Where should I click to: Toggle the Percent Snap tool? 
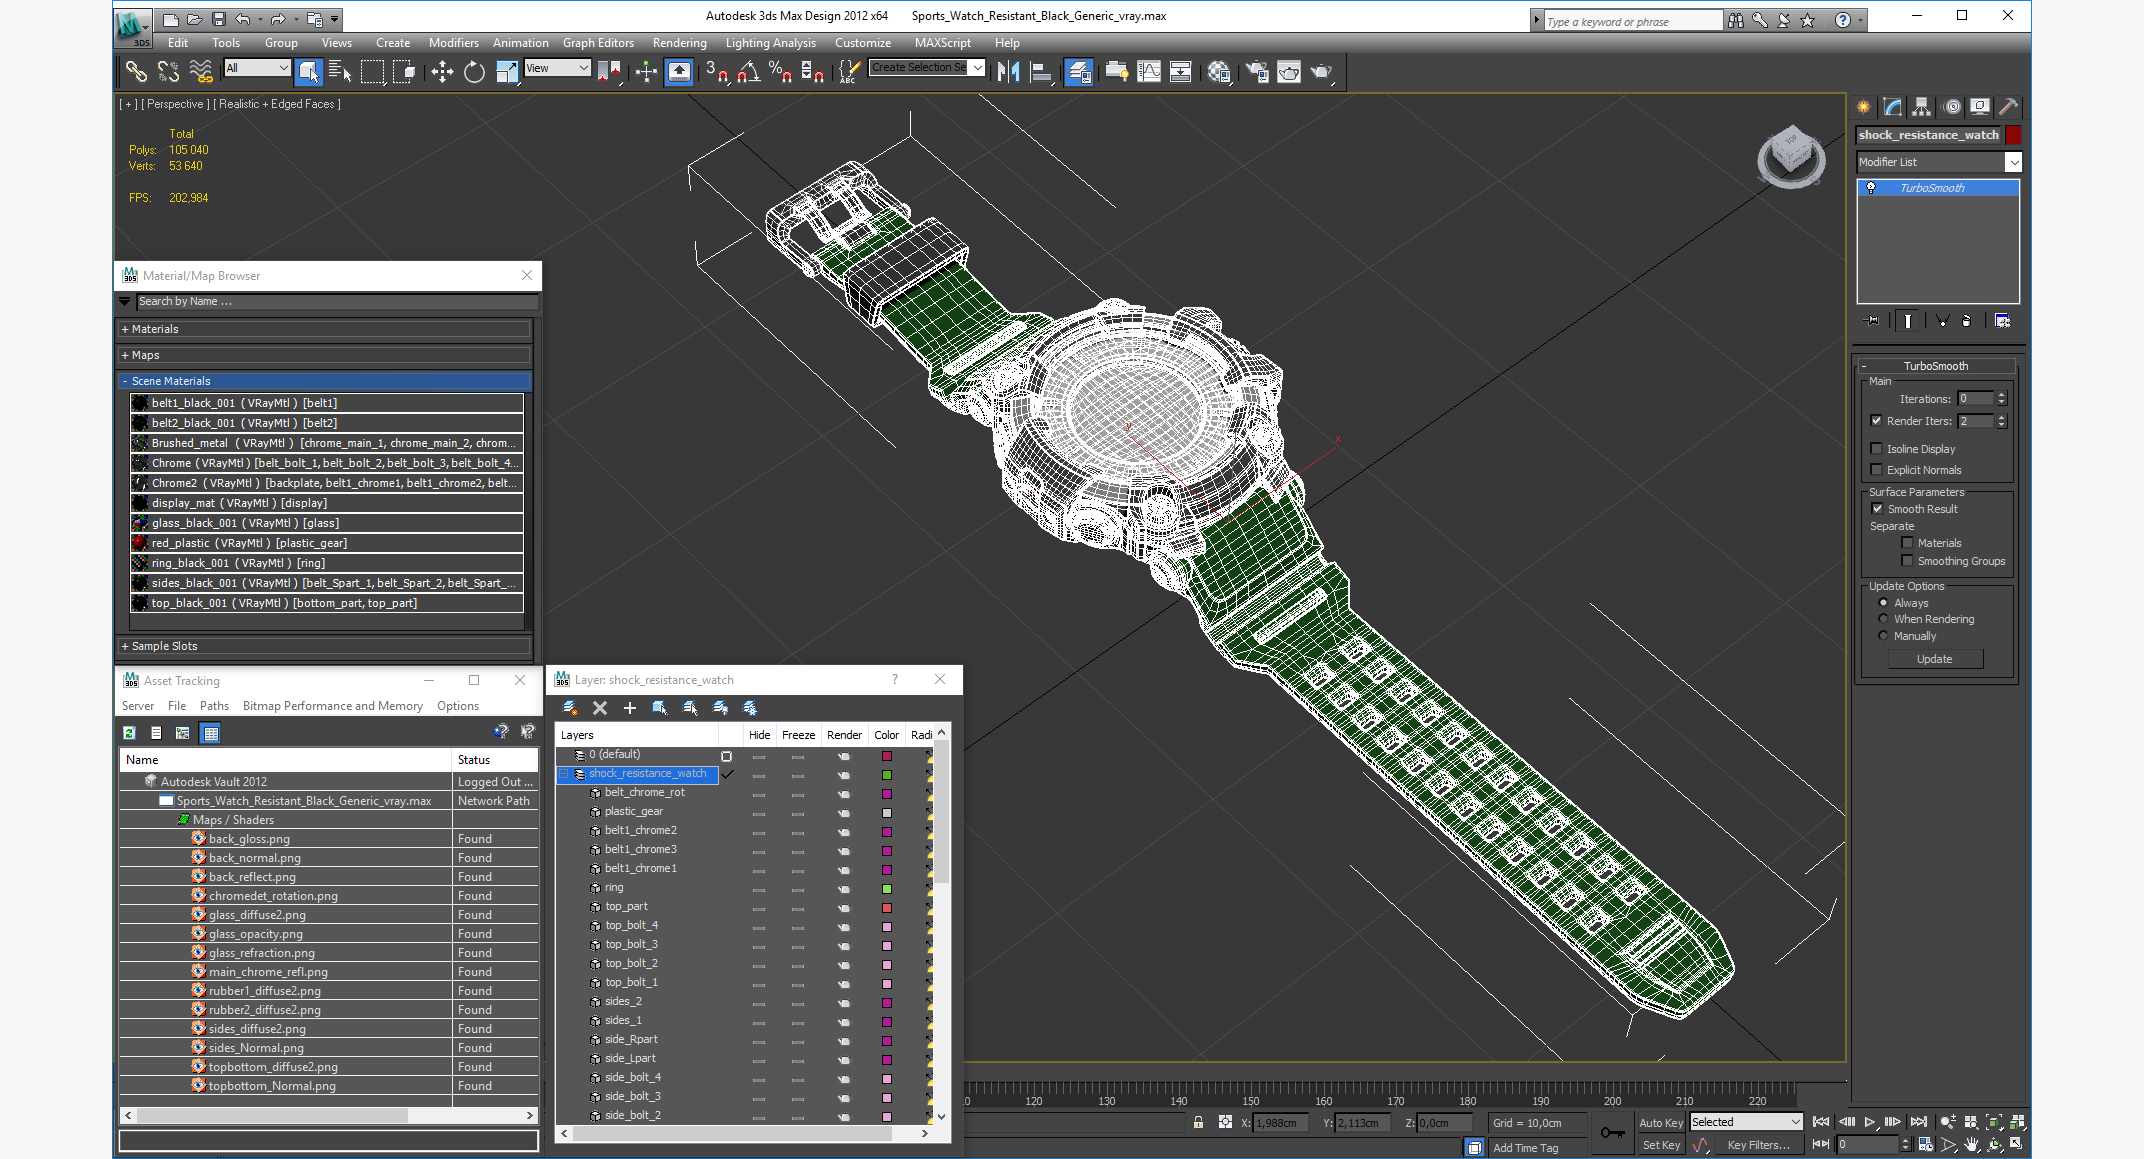(780, 71)
